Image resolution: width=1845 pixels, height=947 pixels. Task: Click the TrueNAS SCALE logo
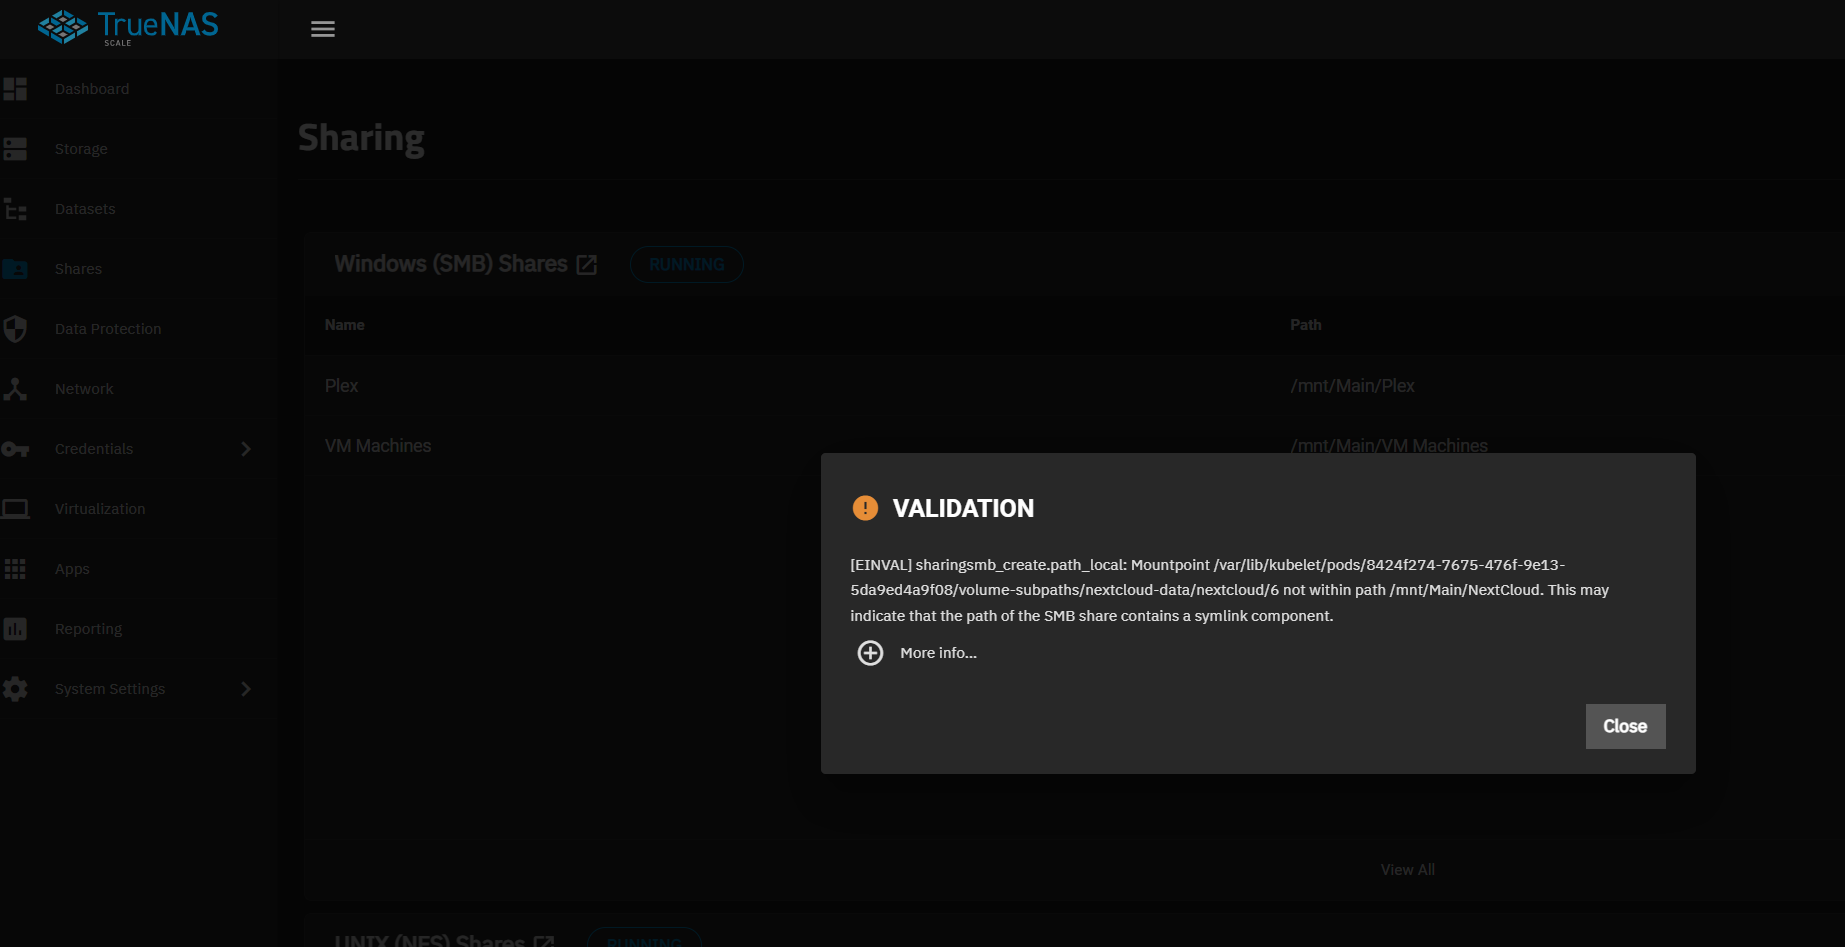(128, 27)
